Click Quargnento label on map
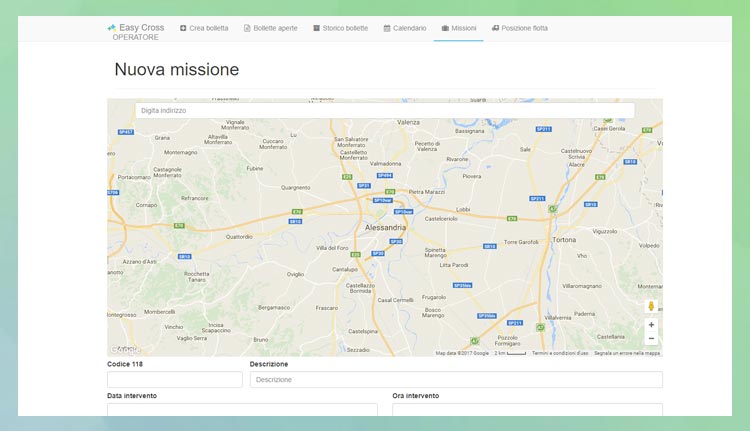750x431 pixels. pyautogui.click(x=296, y=188)
